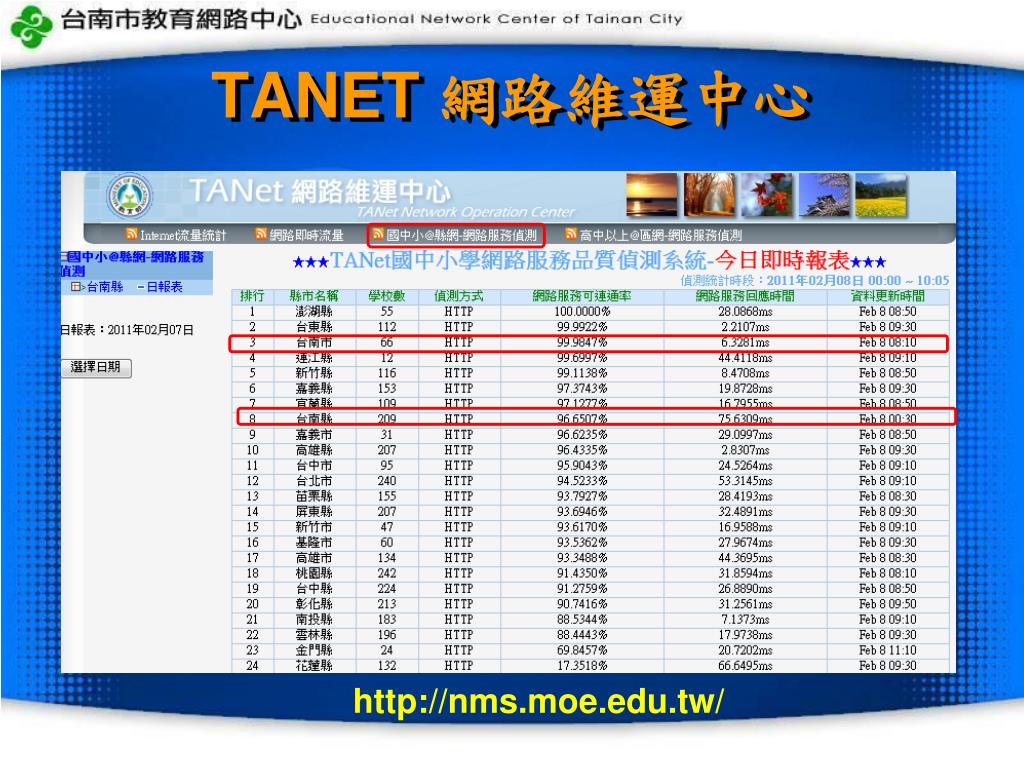Select the 台南縣 cell in rank 8 row
This screenshot has width=1024, height=768.
[314, 419]
